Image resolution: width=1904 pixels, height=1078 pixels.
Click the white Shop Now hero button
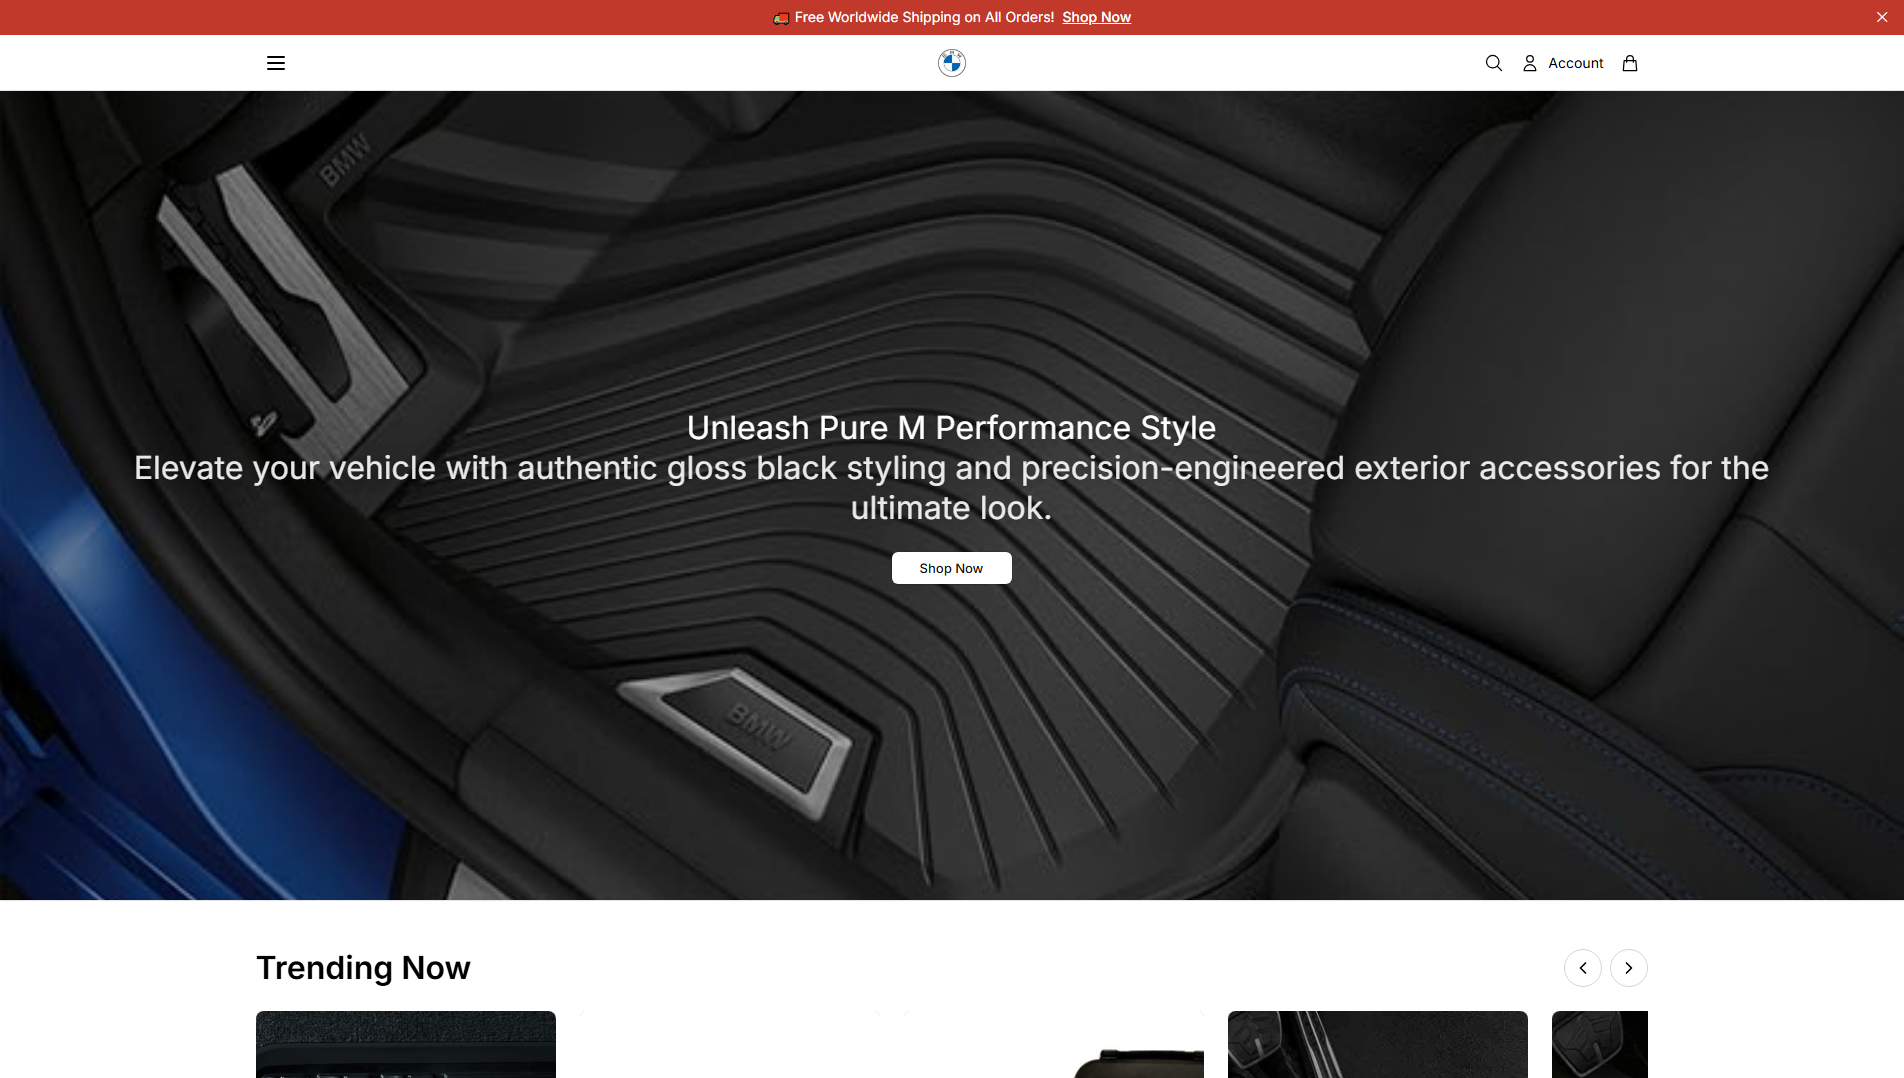click(952, 568)
